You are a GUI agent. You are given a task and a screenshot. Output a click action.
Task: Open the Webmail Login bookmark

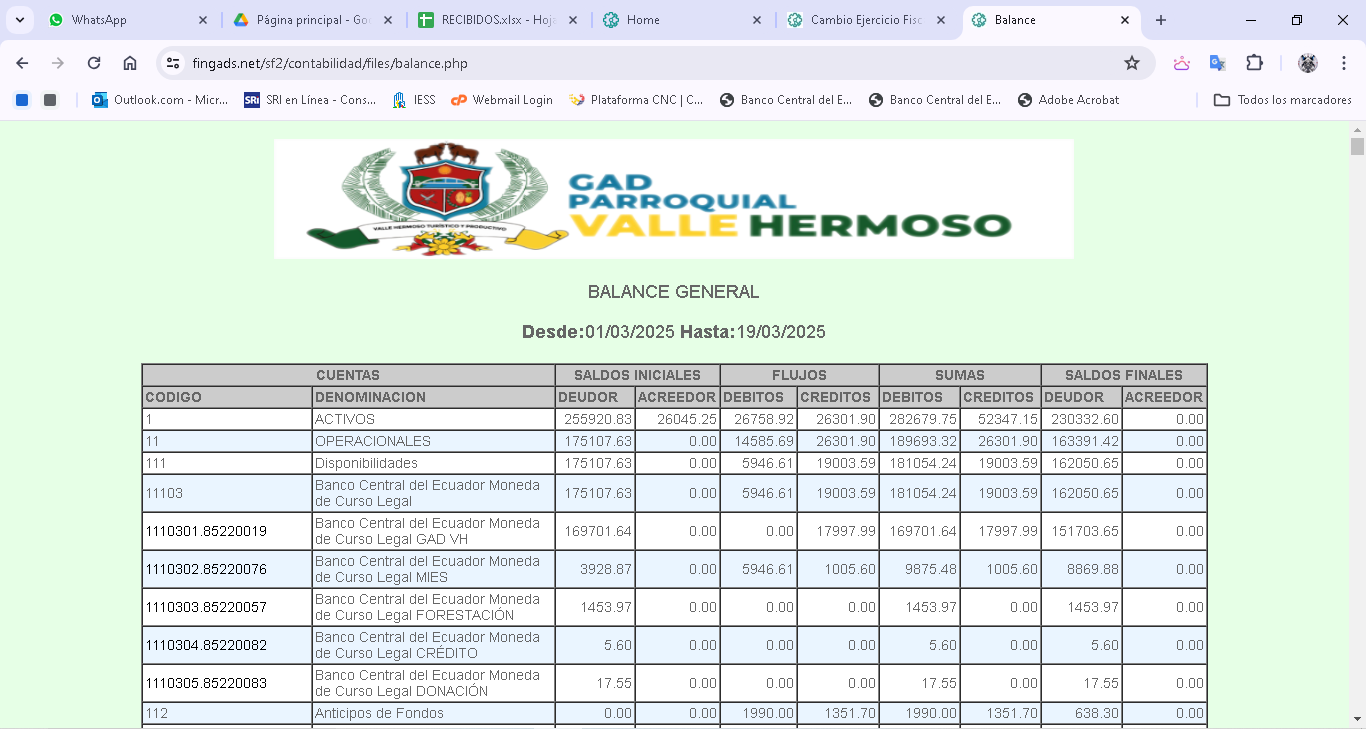502,100
